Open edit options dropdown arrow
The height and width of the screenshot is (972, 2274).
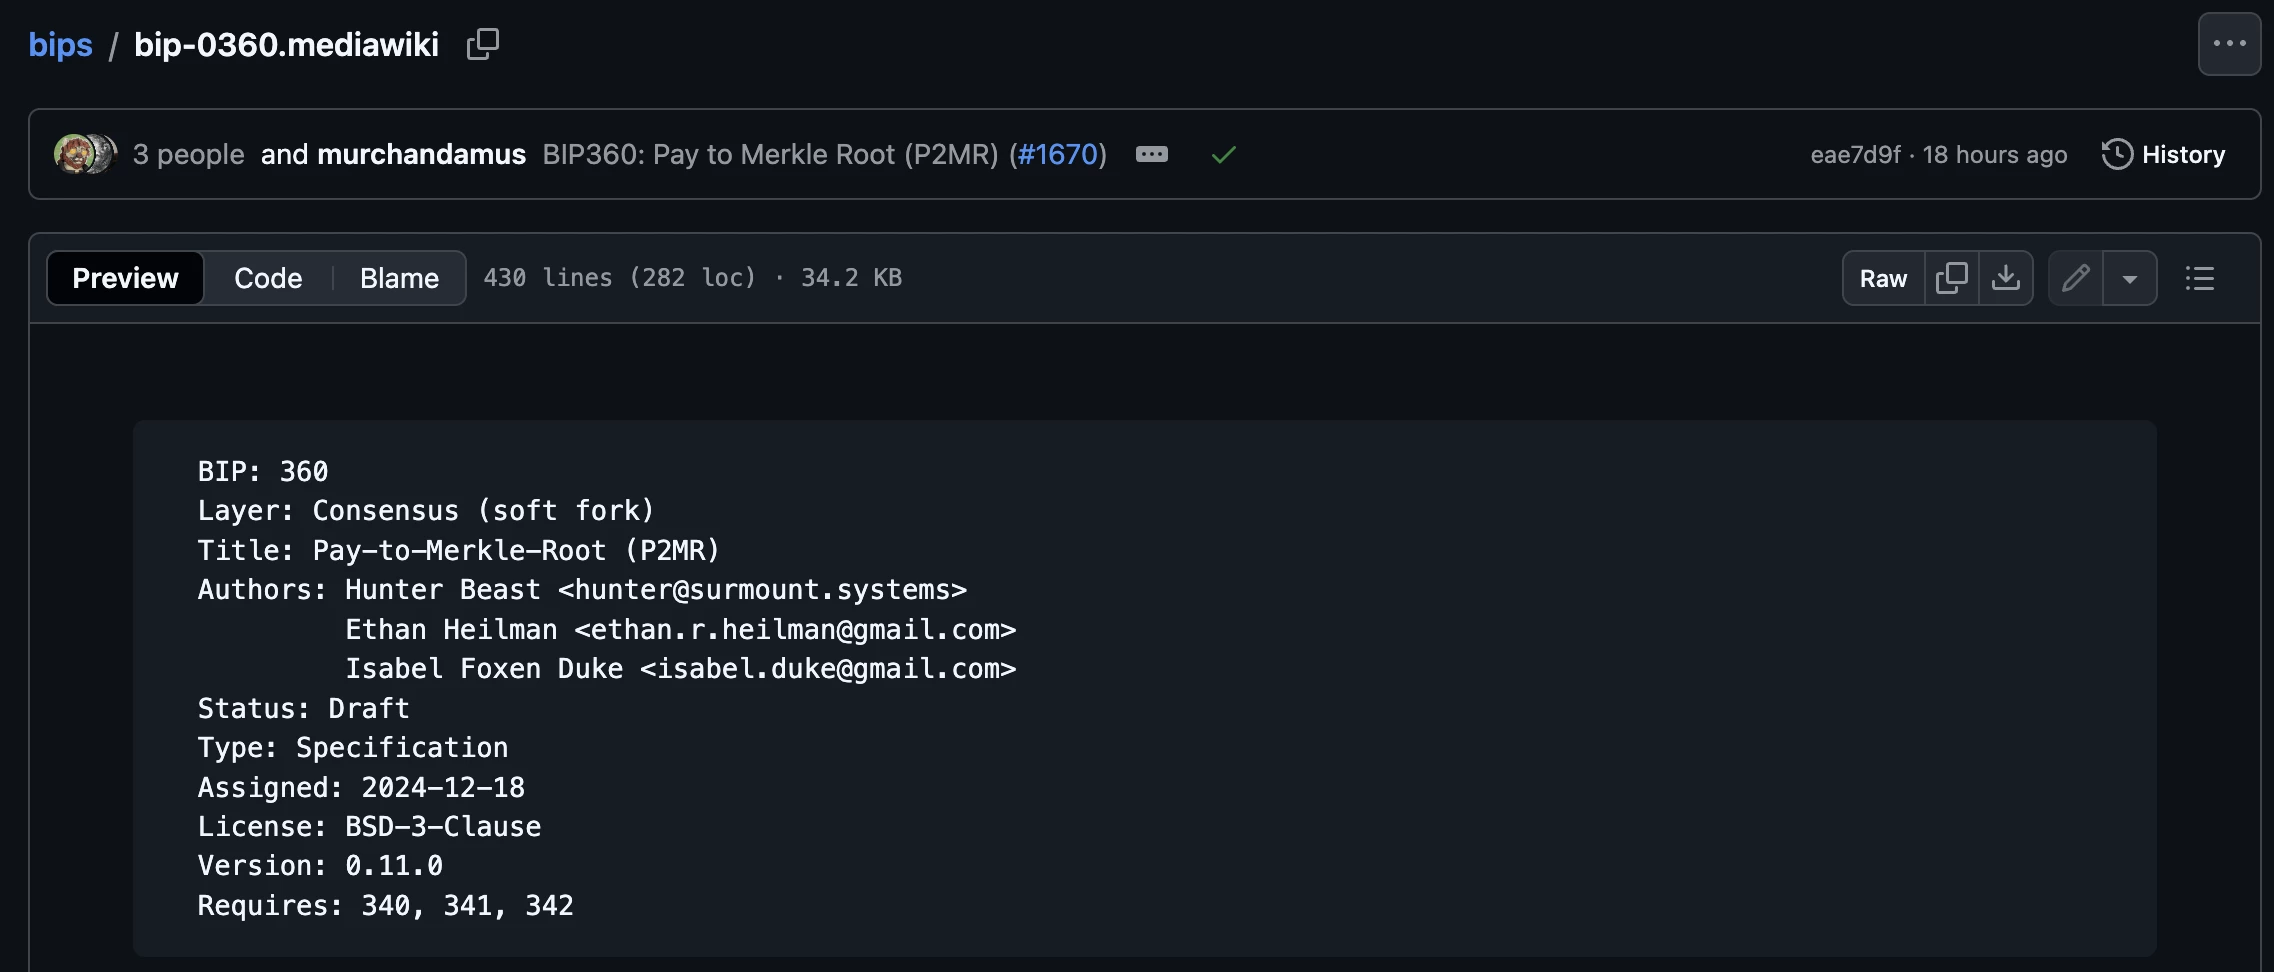click(2130, 279)
